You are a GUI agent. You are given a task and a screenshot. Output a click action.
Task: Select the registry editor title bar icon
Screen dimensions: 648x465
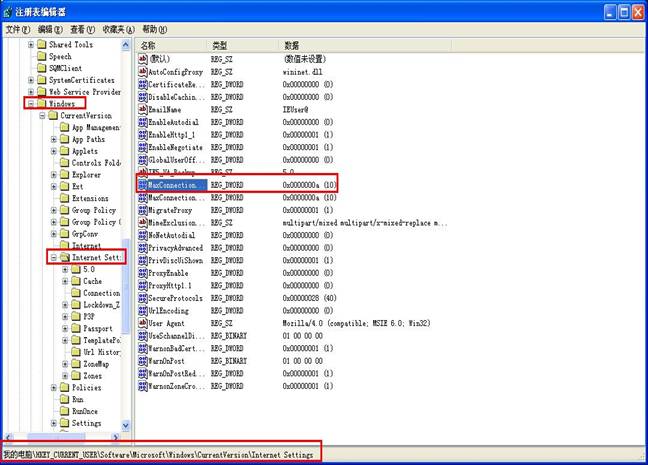11,12
